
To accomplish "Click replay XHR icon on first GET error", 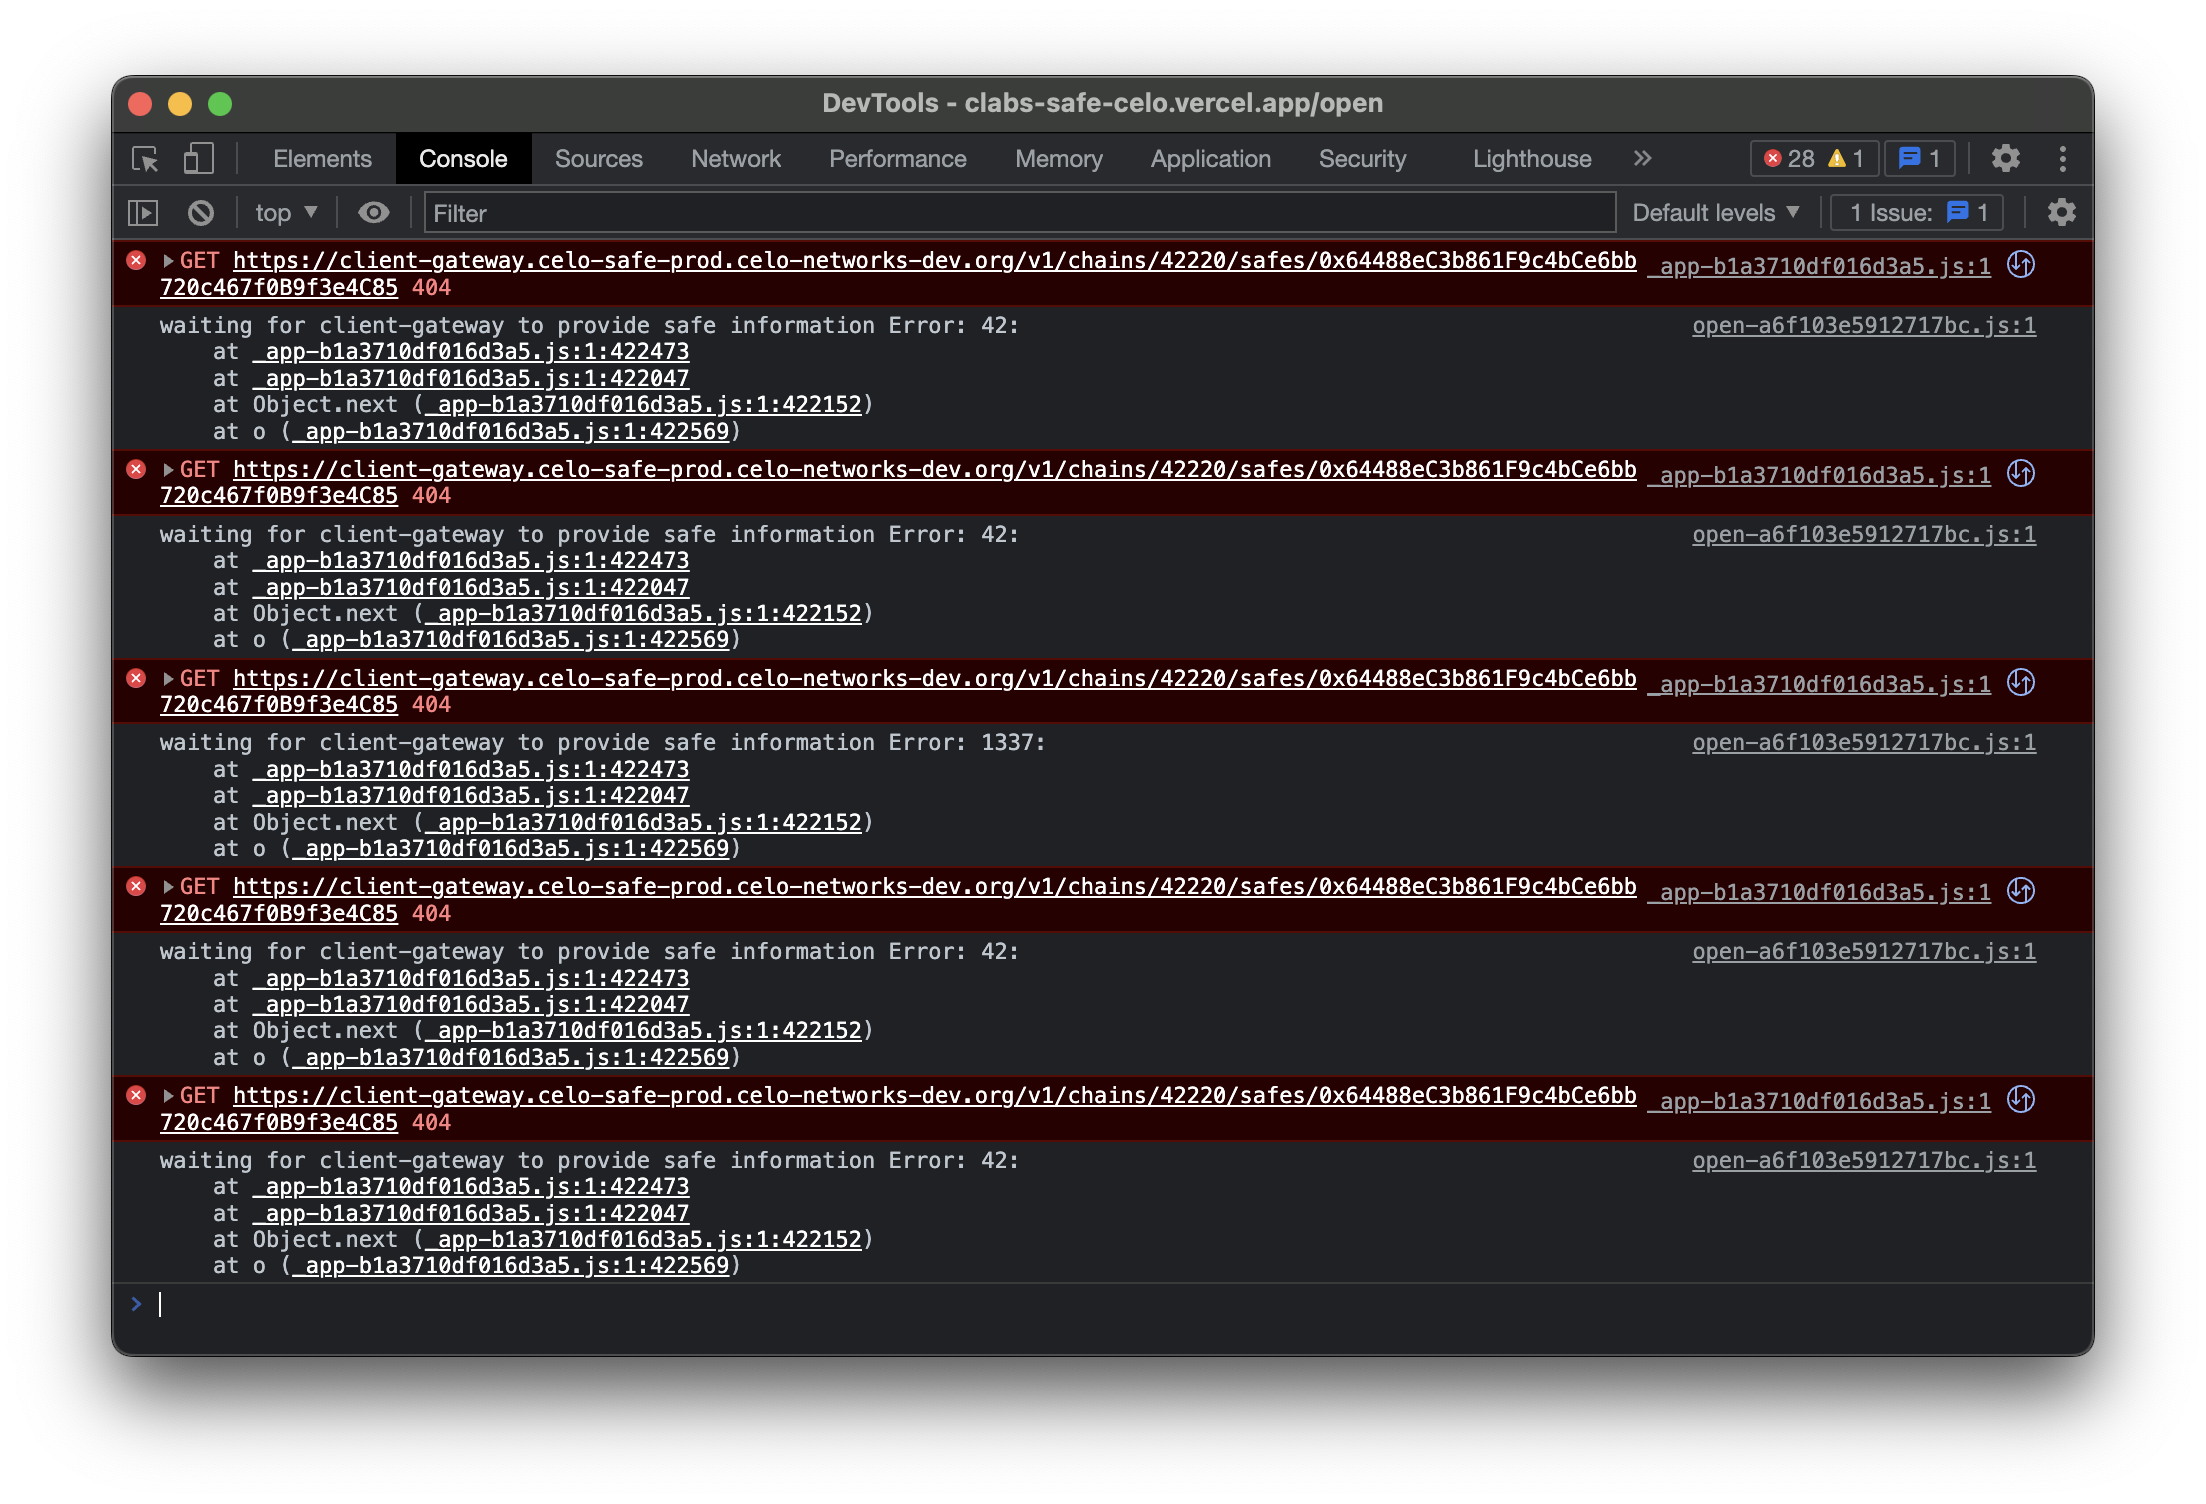I will (x=2021, y=265).
